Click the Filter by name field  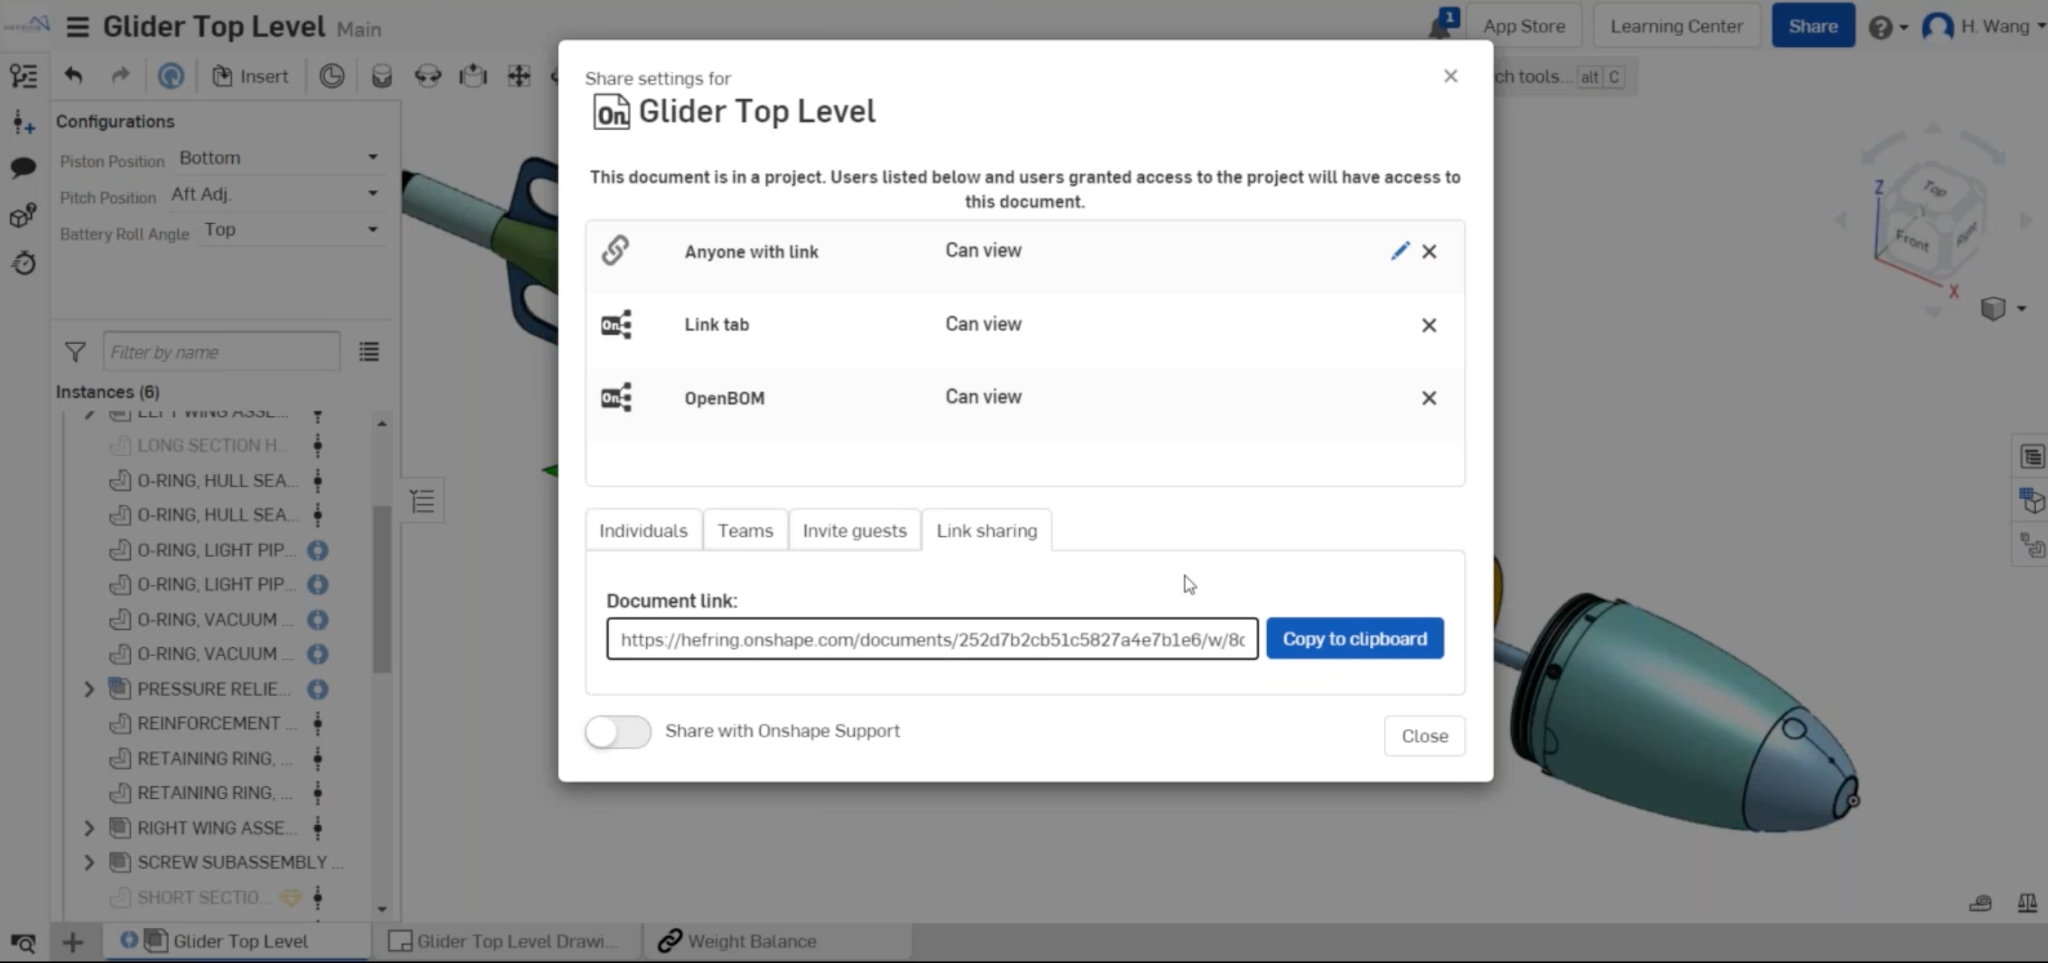[221, 352]
